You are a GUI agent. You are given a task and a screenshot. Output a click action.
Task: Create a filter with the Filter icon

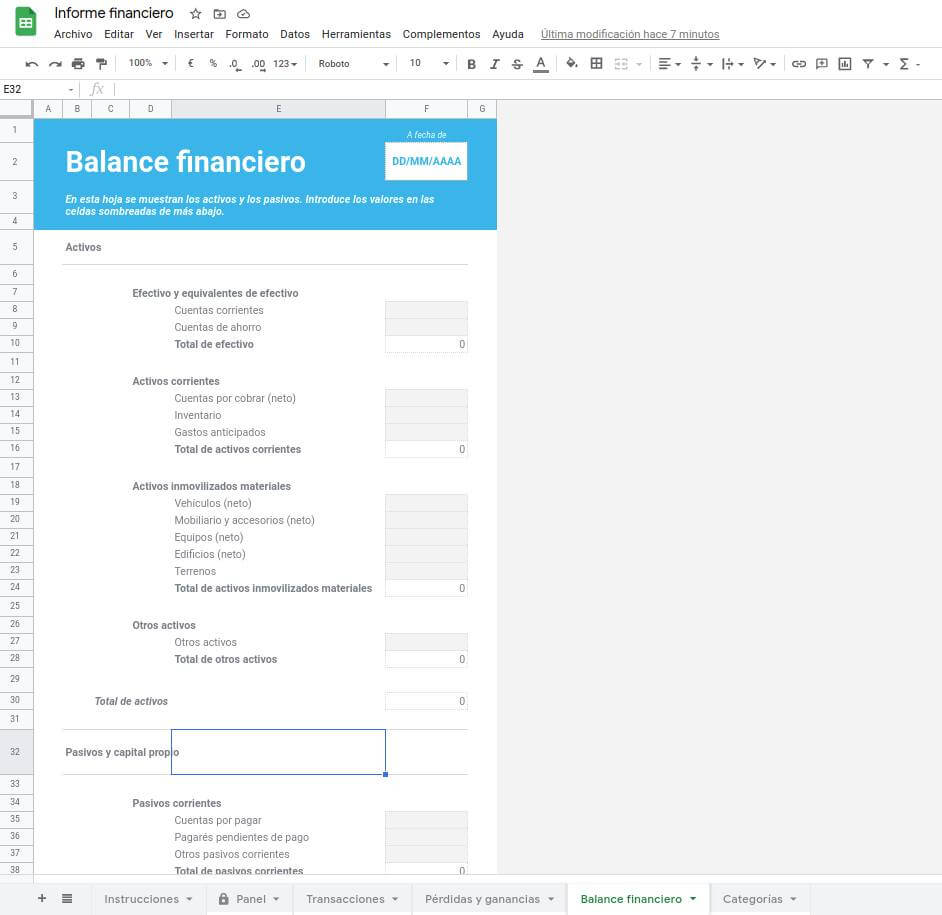tap(870, 63)
